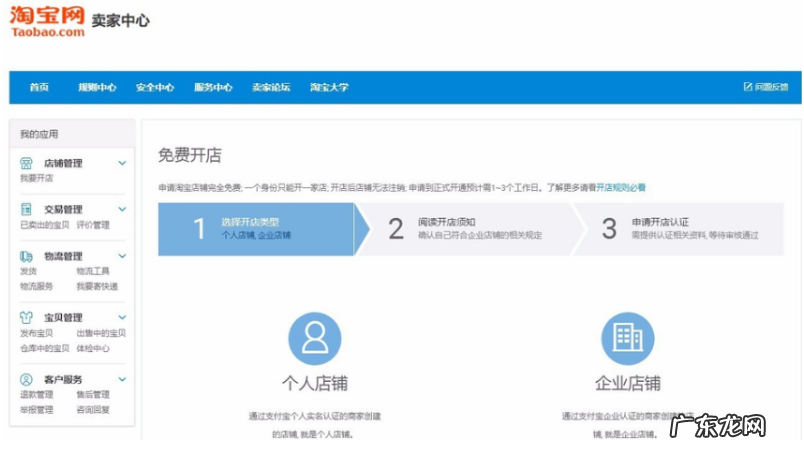The width and height of the screenshot is (804, 455).
Task: Collapse the 交易管理 section chevron
Action: tap(122, 209)
